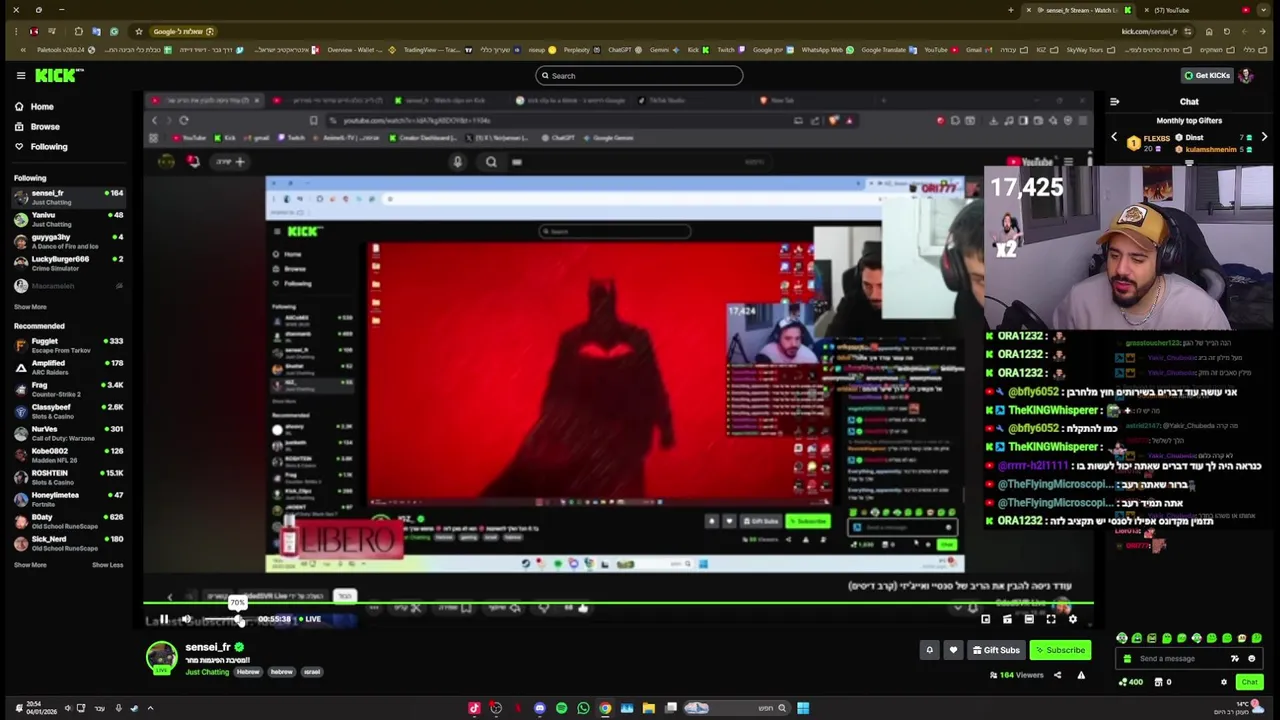Screen dimensions: 1280x720
Task: Open the user profile avatar menu
Action: tap(1246, 75)
